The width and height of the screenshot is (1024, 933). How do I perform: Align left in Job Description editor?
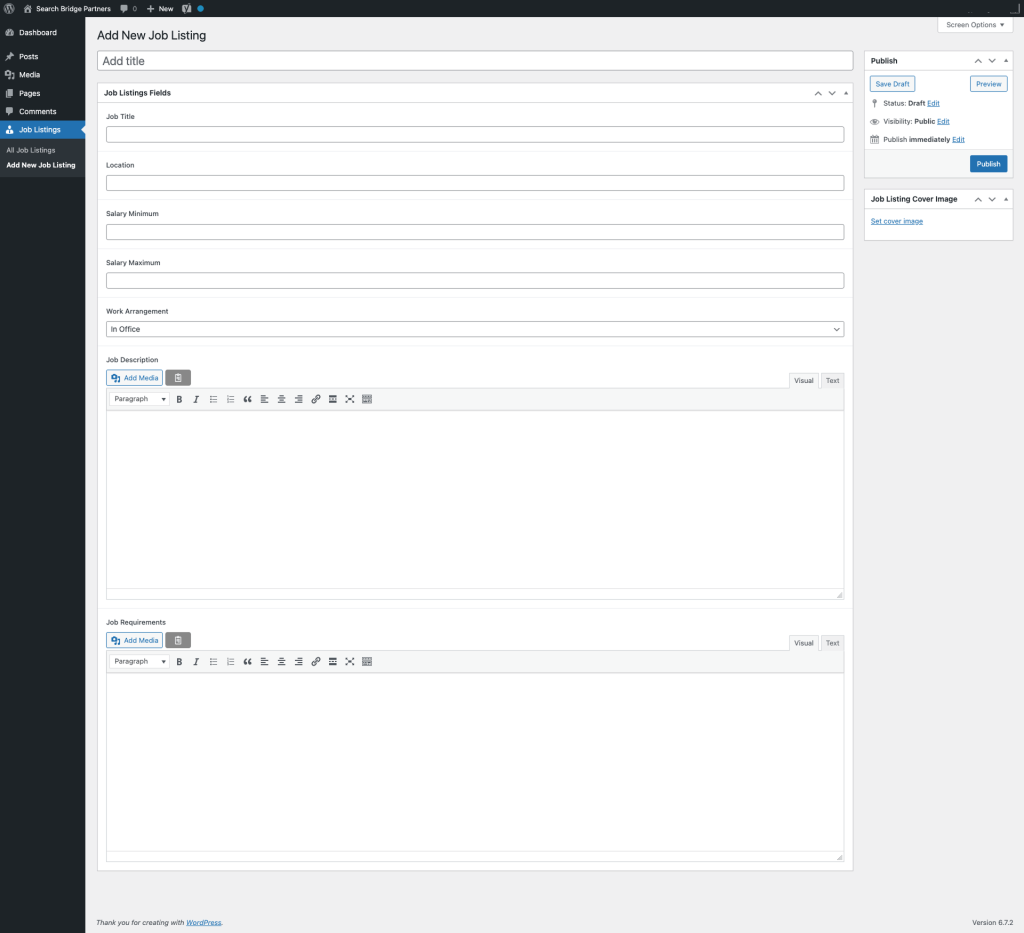[264, 399]
